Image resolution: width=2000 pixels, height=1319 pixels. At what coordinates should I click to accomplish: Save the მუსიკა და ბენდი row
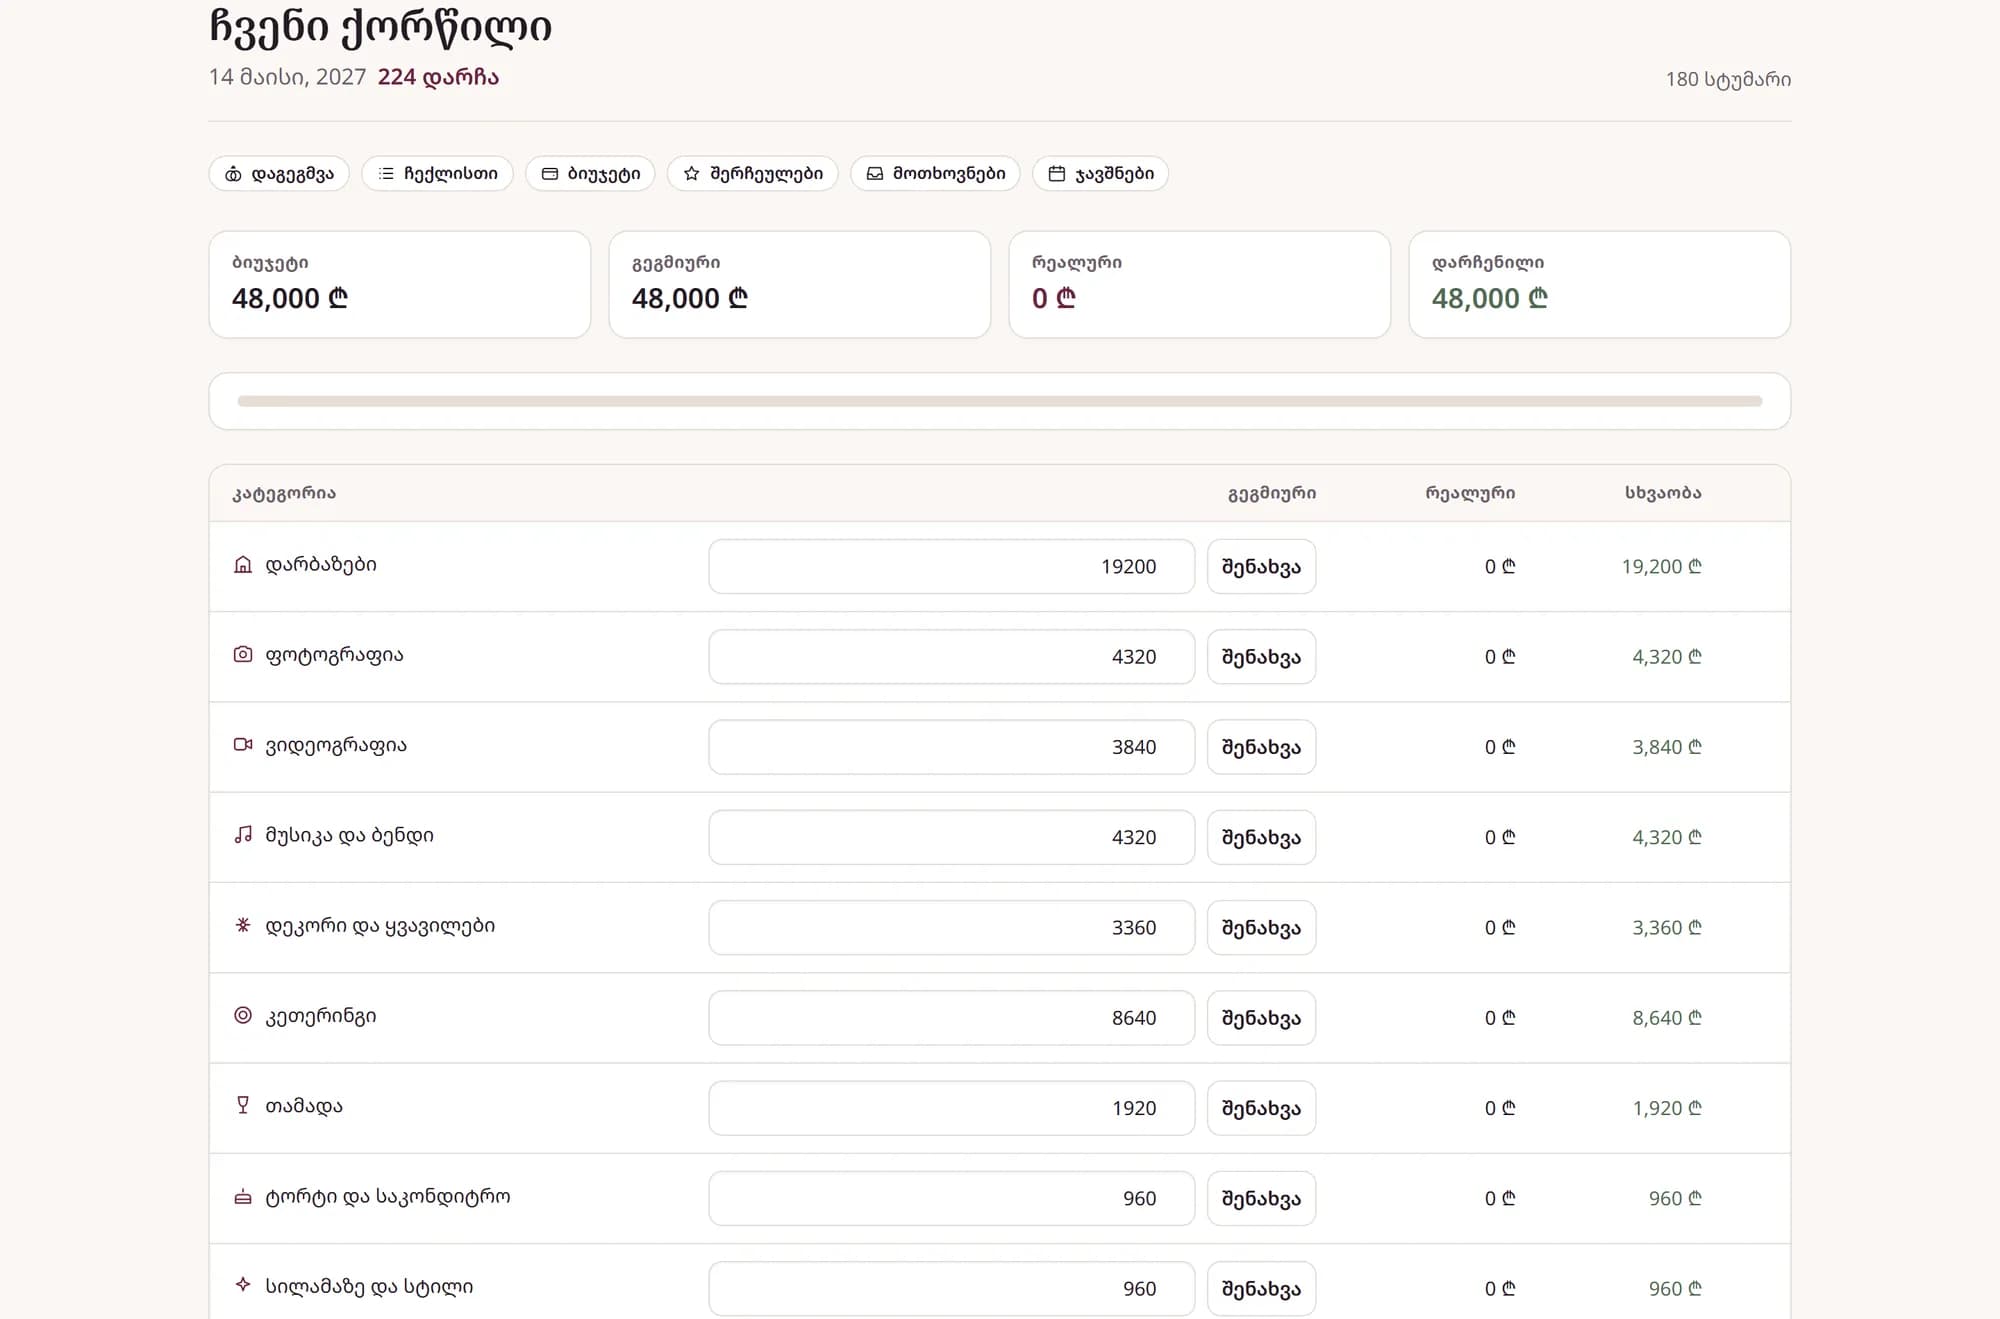1261,837
